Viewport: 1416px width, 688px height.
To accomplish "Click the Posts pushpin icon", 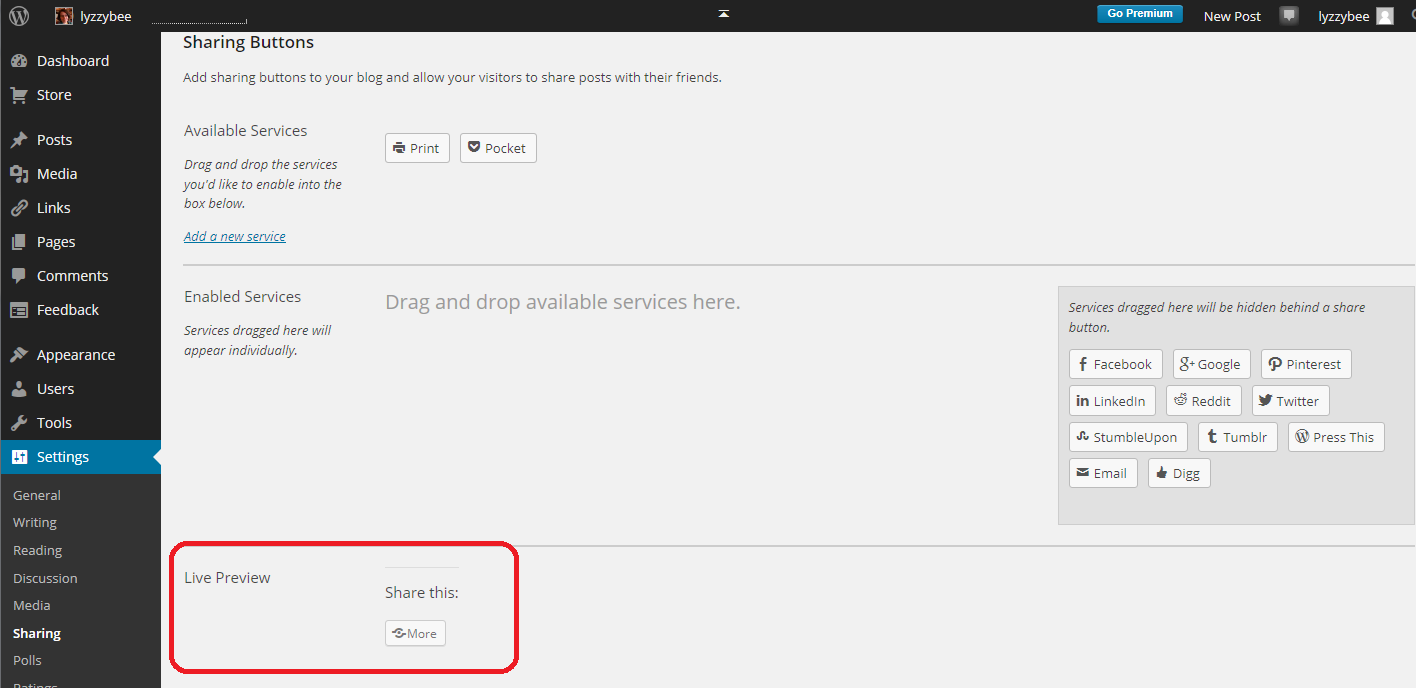I will [19, 140].
